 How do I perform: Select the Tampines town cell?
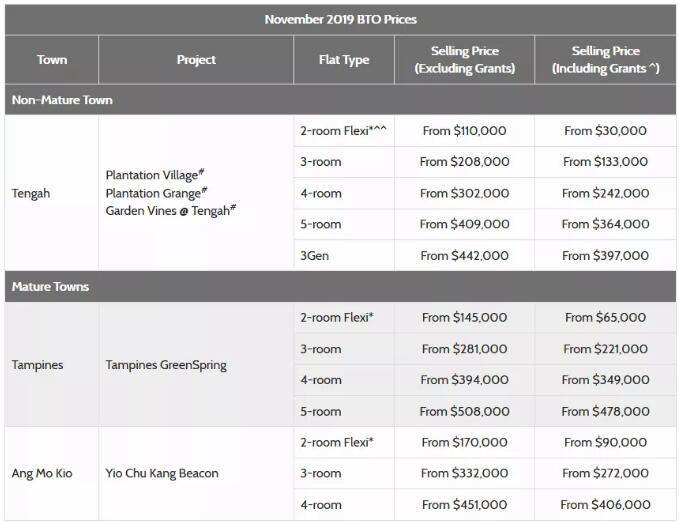(37, 365)
